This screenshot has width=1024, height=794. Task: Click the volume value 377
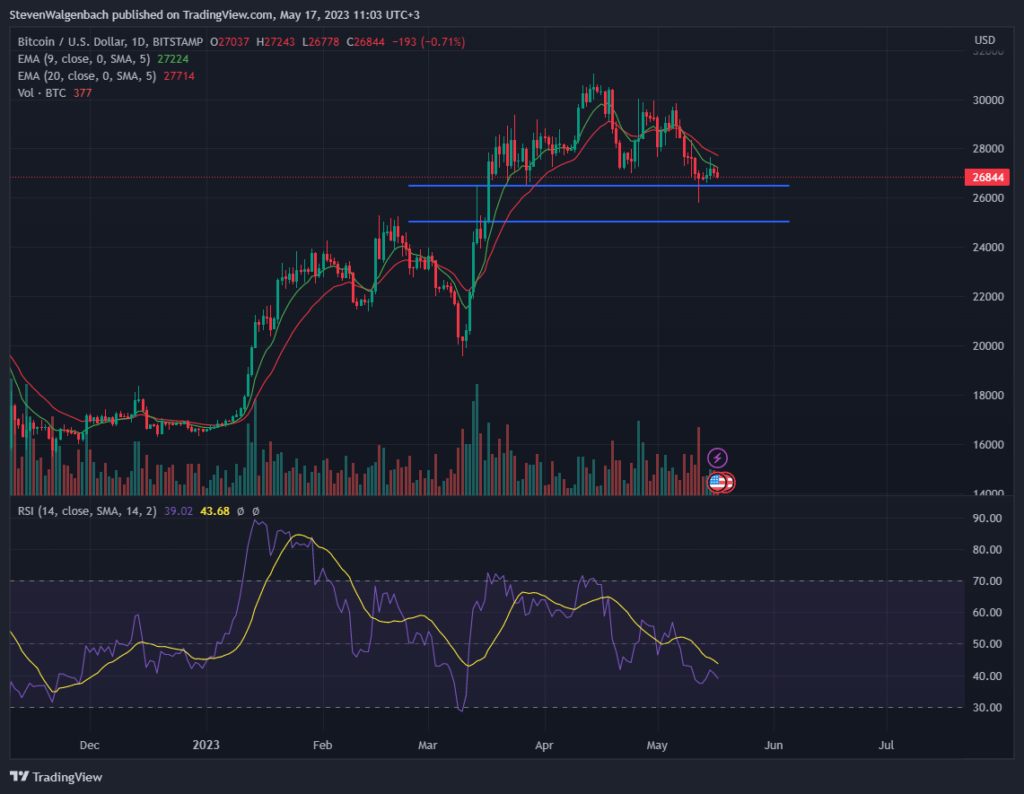[82, 93]
